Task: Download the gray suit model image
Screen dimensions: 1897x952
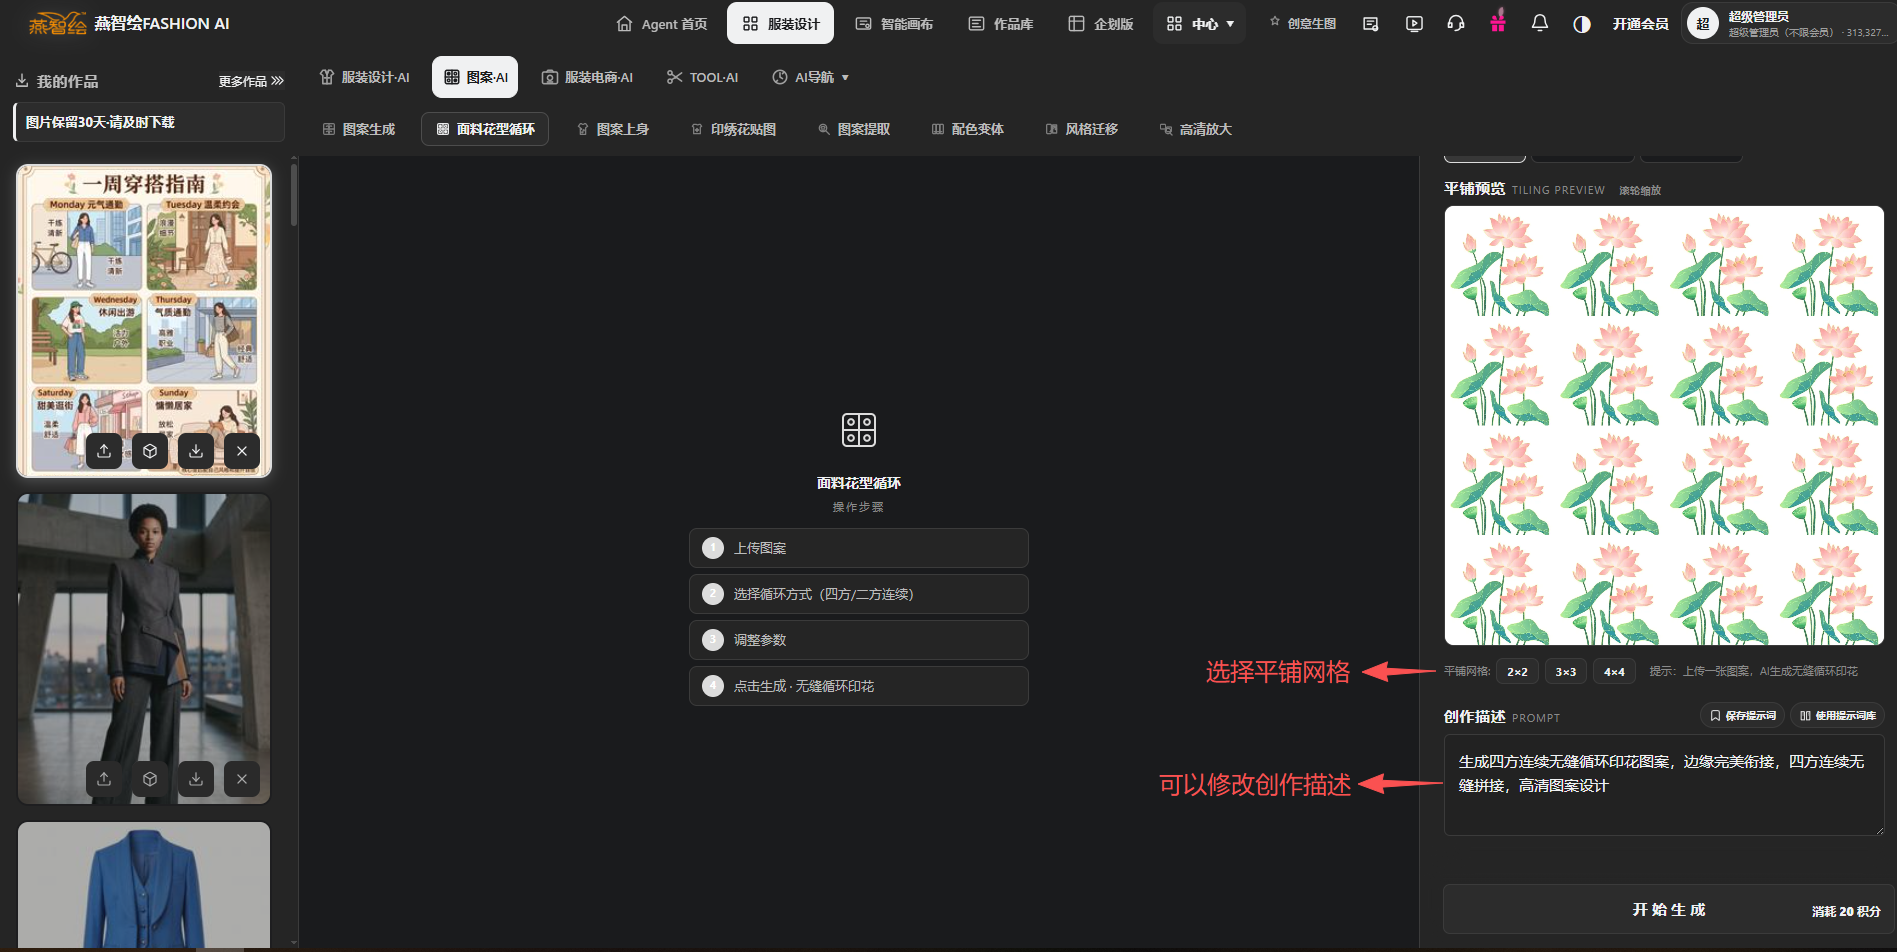Action: point(196,779)
